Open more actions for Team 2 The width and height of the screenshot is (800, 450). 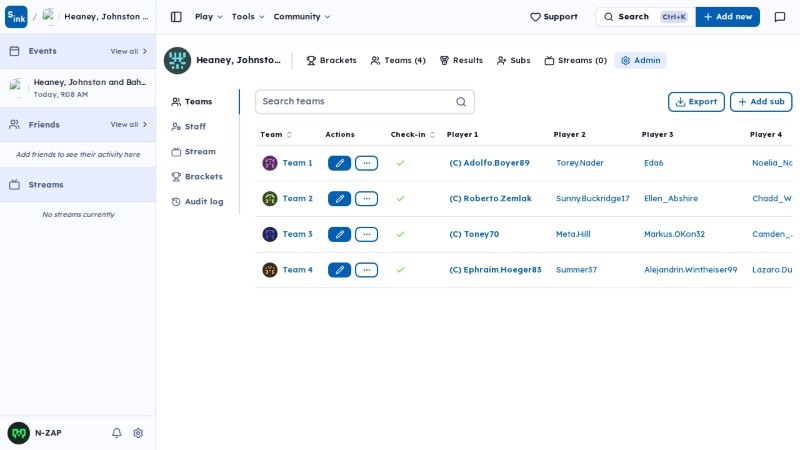point(366,198)
